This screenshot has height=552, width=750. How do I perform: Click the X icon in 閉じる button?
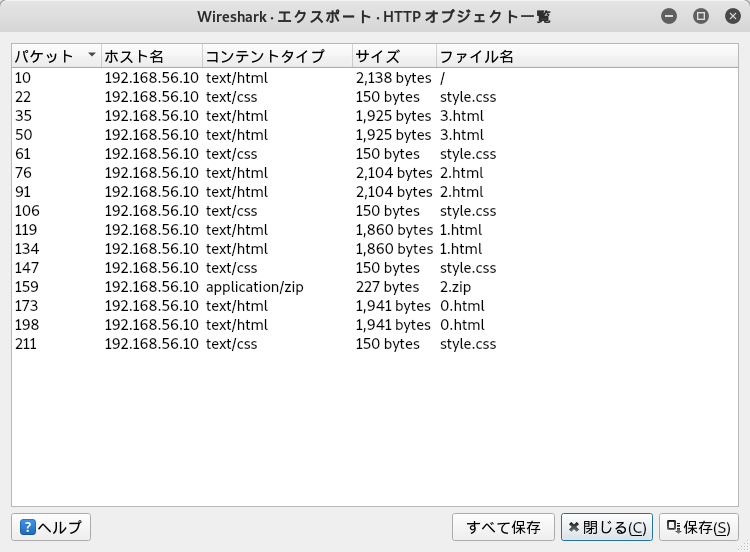(574, 527)
